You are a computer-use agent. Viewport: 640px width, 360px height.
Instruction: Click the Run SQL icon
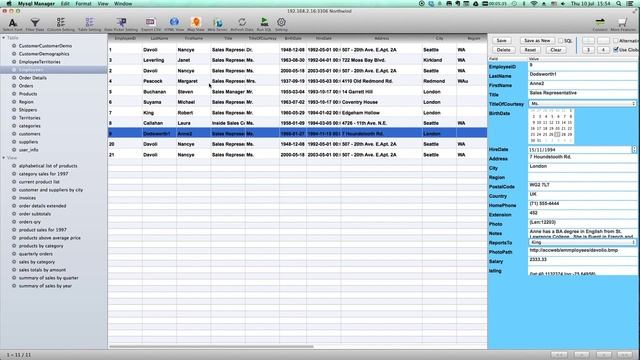click(264, 22)
